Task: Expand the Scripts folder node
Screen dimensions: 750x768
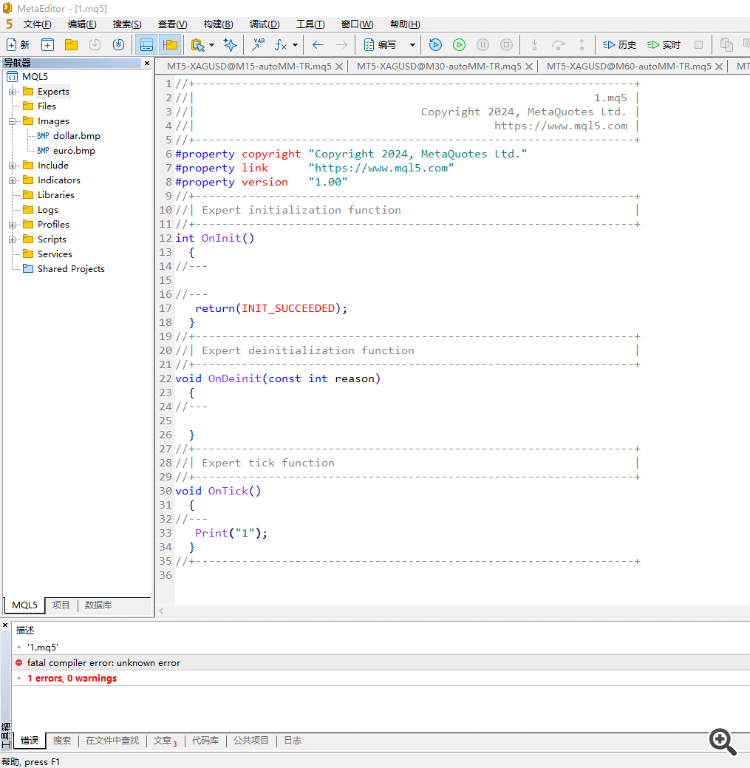Action: (12, 240)
